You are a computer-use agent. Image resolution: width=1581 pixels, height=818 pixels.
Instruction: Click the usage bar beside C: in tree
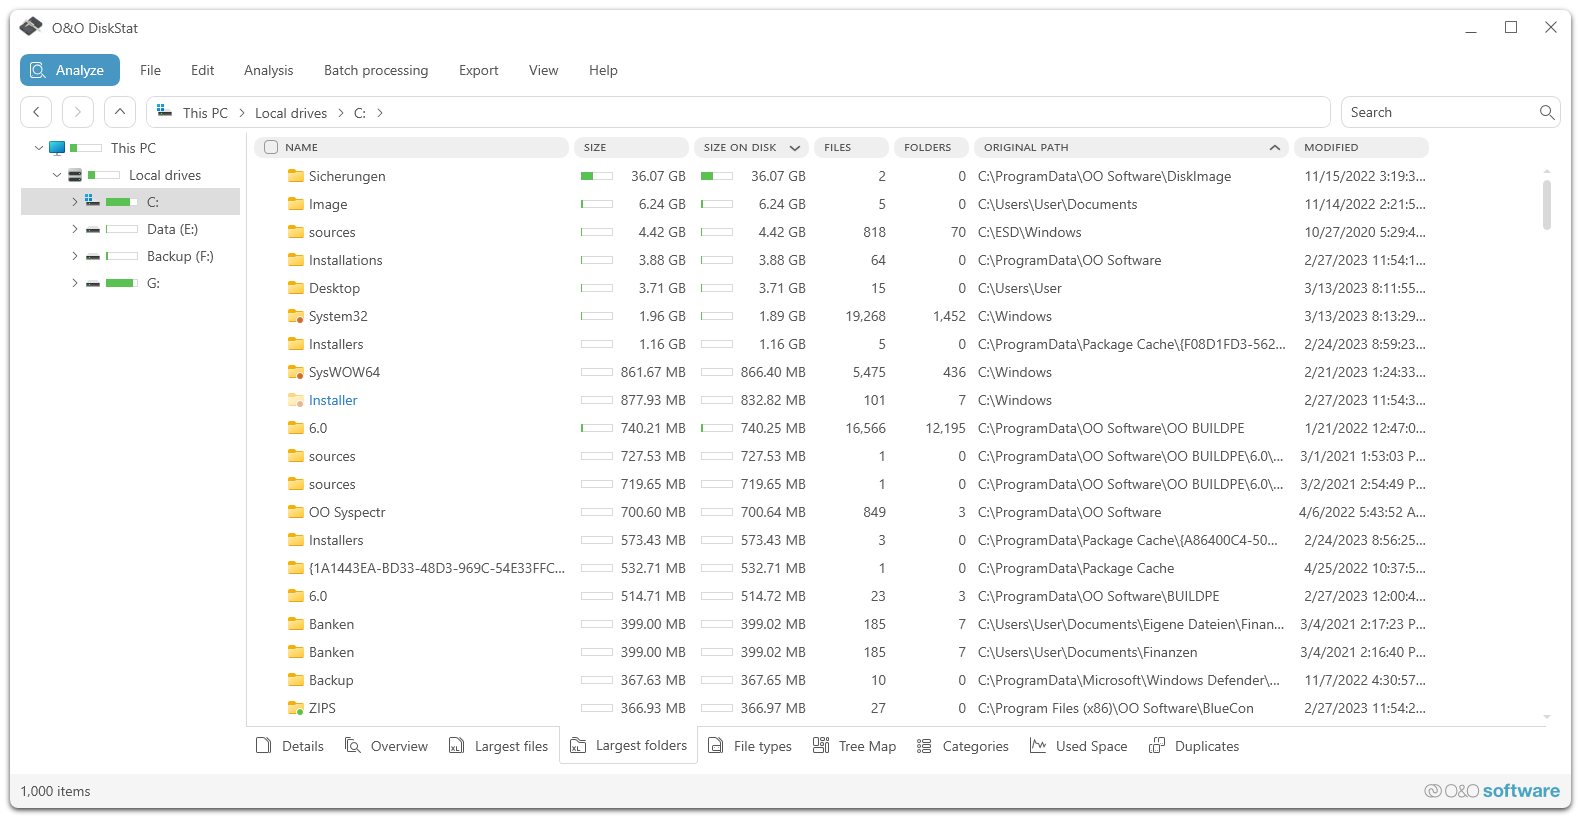122,202
